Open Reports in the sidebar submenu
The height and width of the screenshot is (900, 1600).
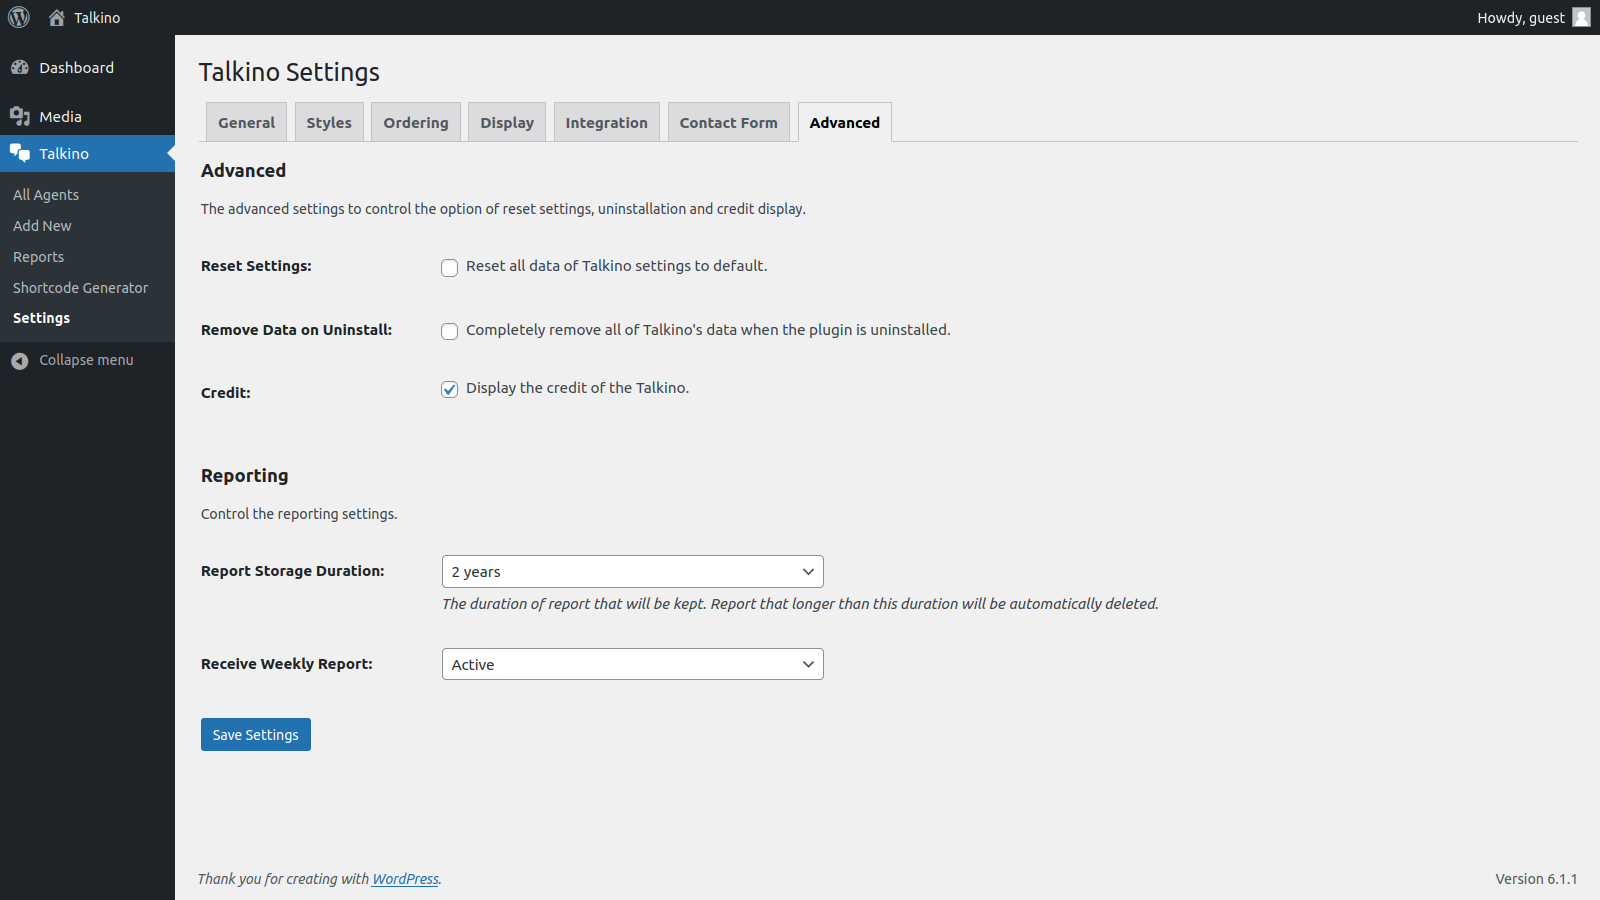[x=38, y=257]
